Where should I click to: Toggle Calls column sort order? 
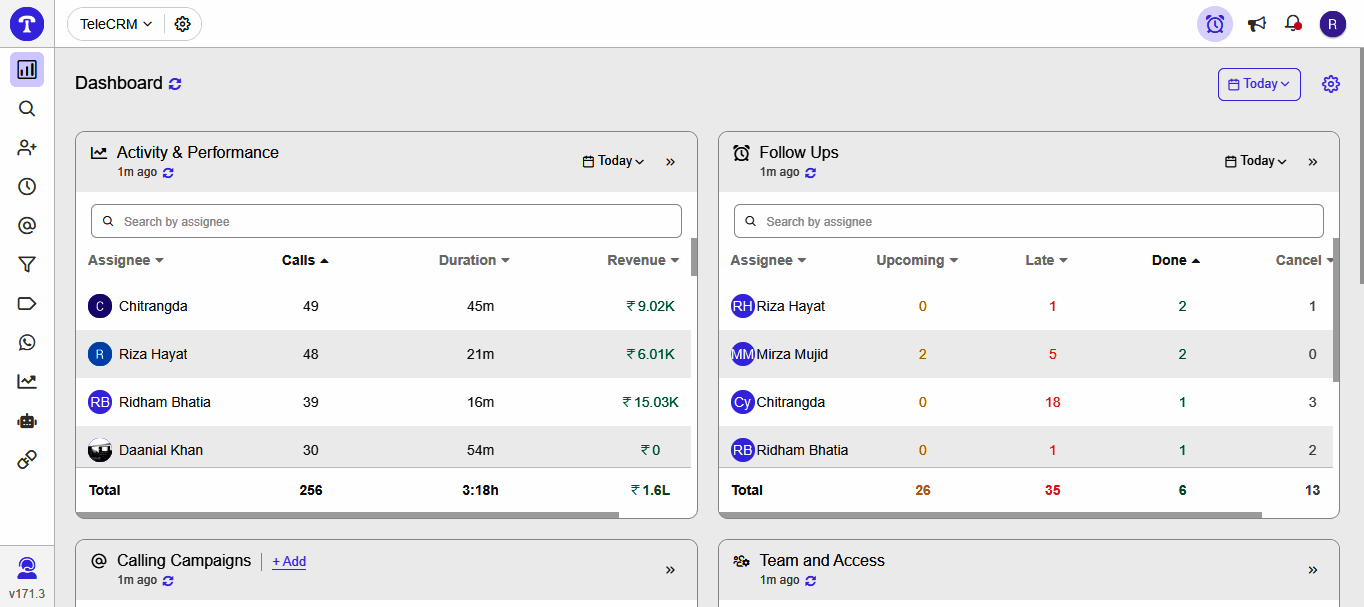click(305, 260)
